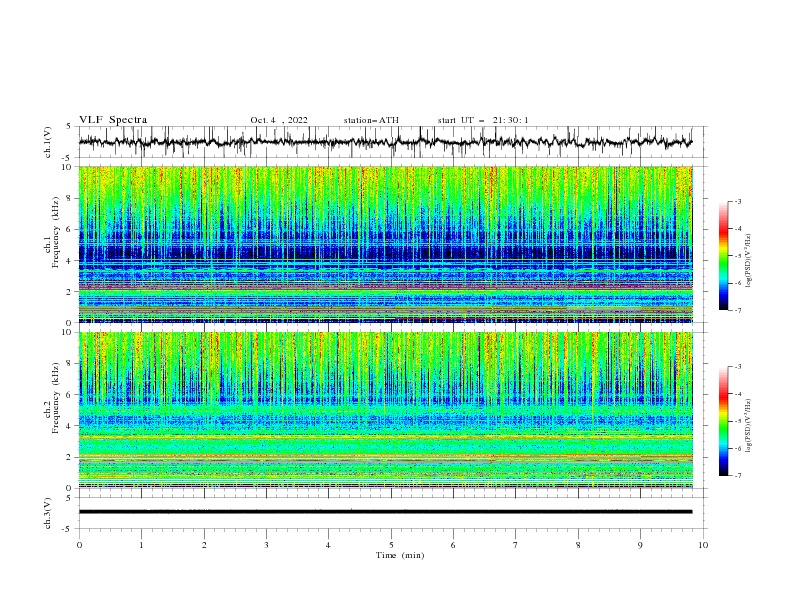Click time axis tick label "4"

coord(328,545)
